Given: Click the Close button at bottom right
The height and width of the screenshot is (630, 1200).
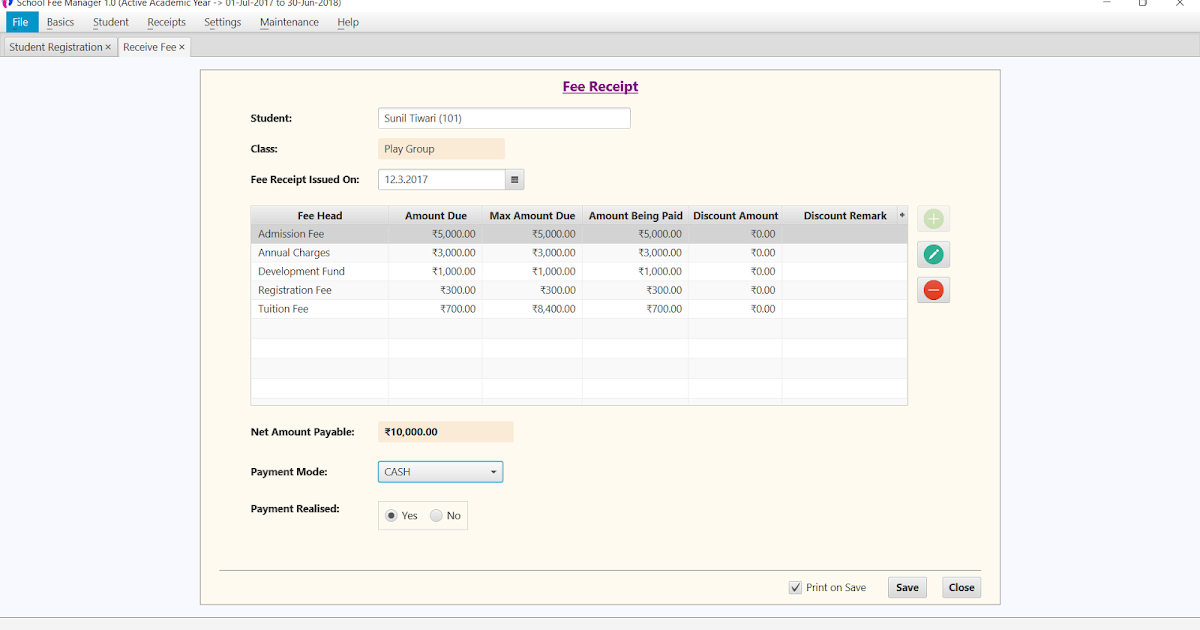Looking at the screenshot, I should 960,587.
